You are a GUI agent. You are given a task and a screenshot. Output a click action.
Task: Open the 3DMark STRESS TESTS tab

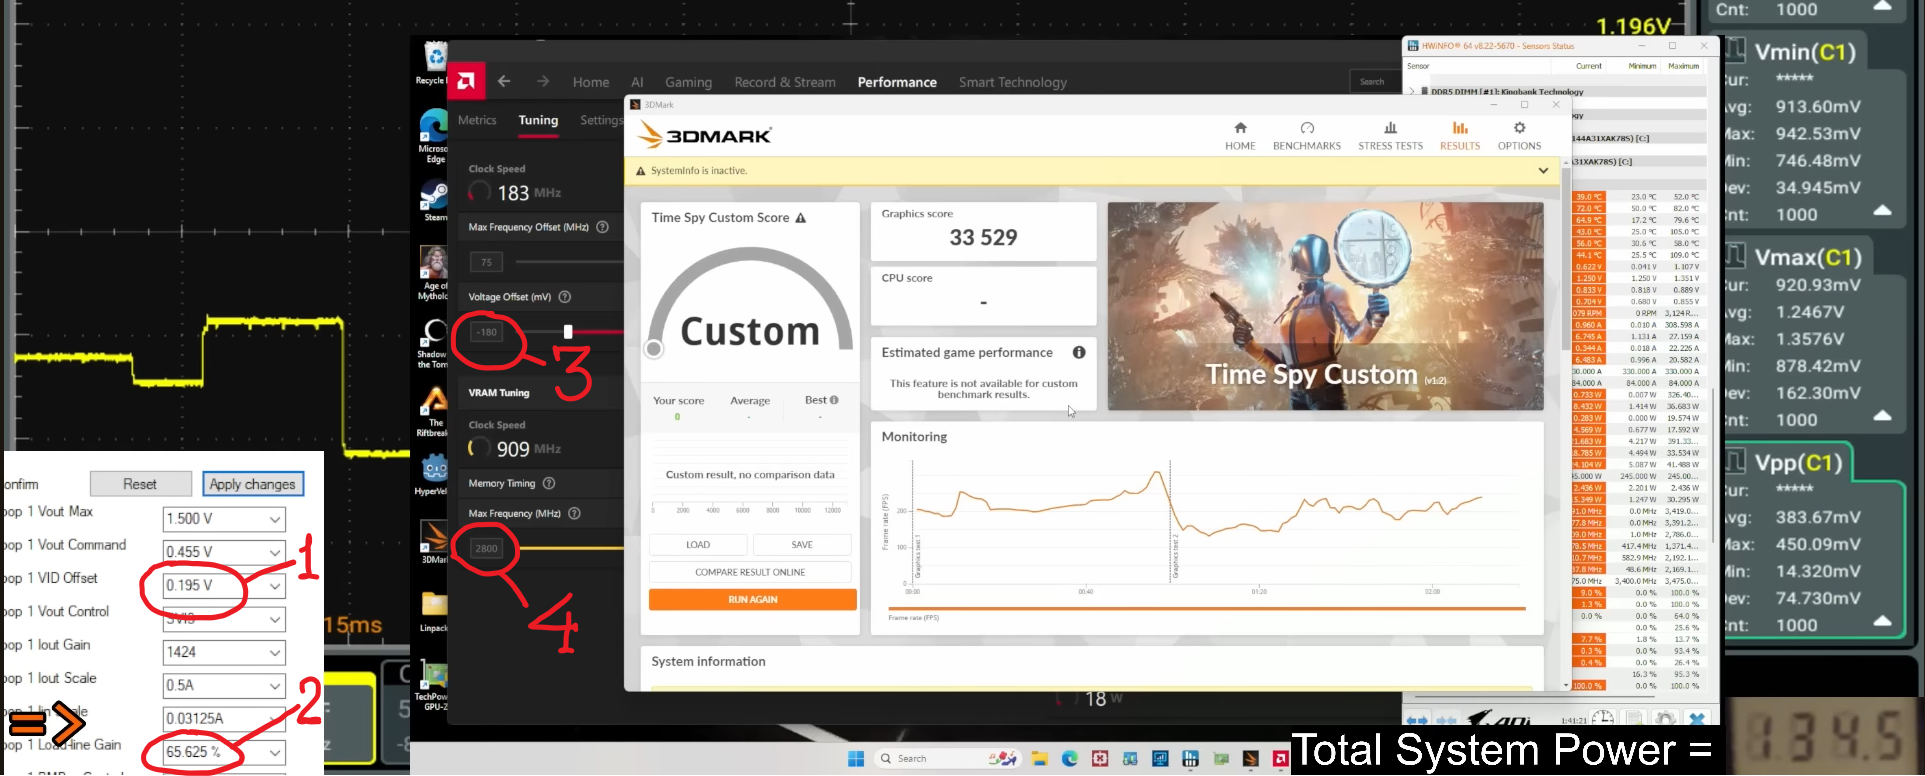(x=1390, y=136)
